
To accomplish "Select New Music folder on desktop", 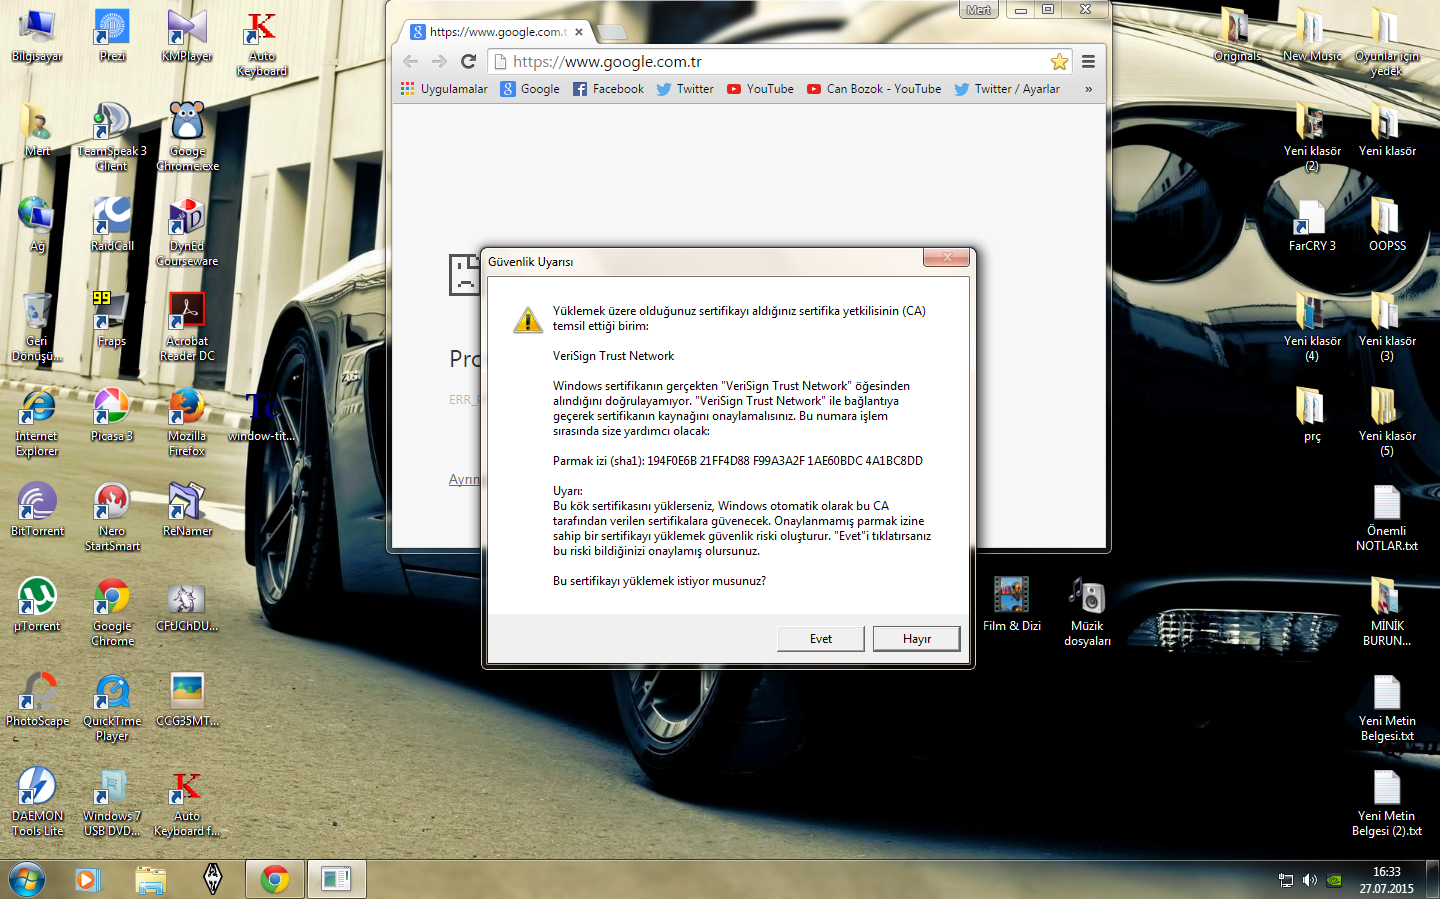I will click(x=1312, y=36).
